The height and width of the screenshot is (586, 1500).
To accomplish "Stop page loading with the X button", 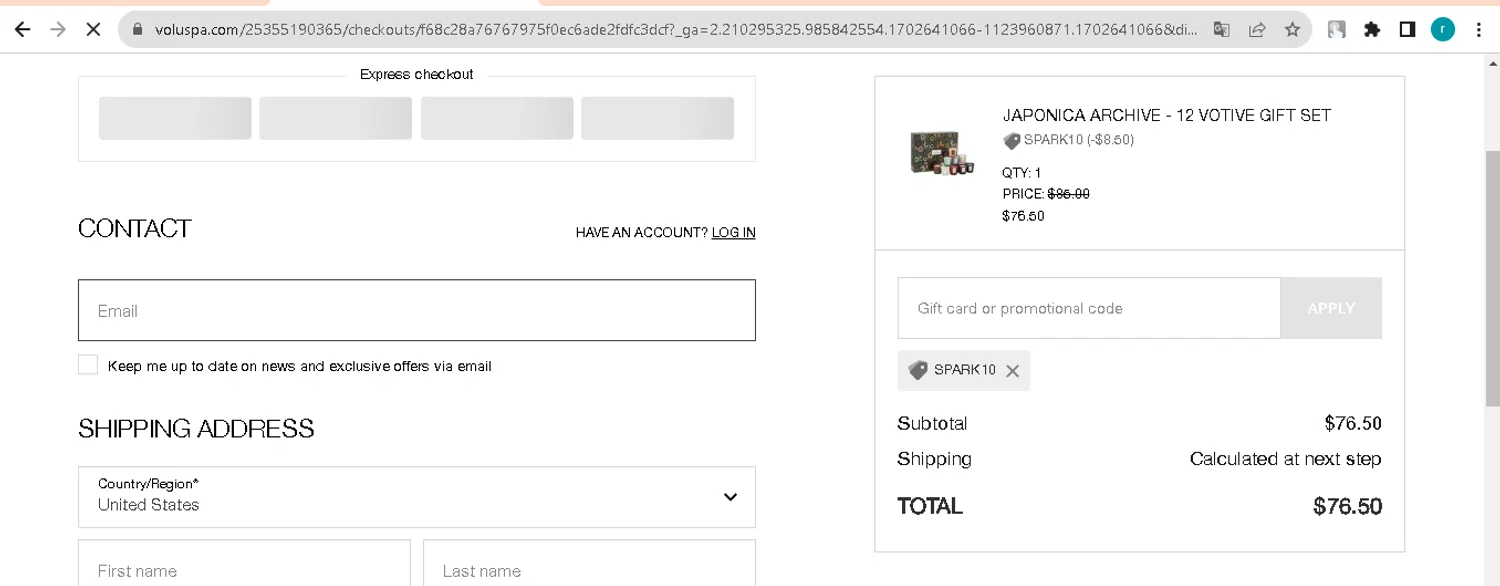I will 93,29.
